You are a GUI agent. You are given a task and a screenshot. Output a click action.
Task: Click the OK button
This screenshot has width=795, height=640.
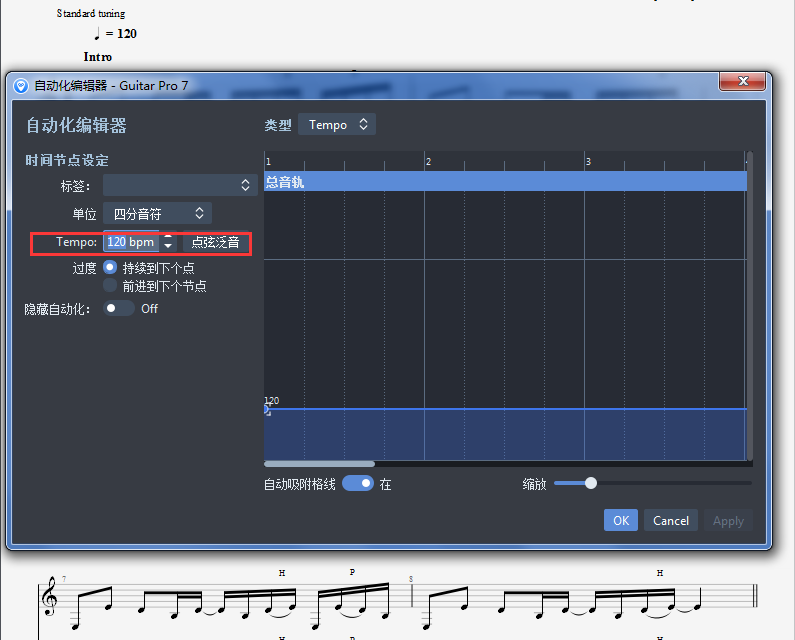click(621, 520)
